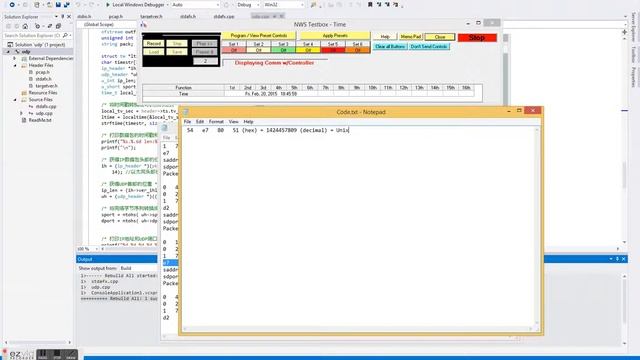Click the bookmark toggle icon in the toolbar

(370, 5)
